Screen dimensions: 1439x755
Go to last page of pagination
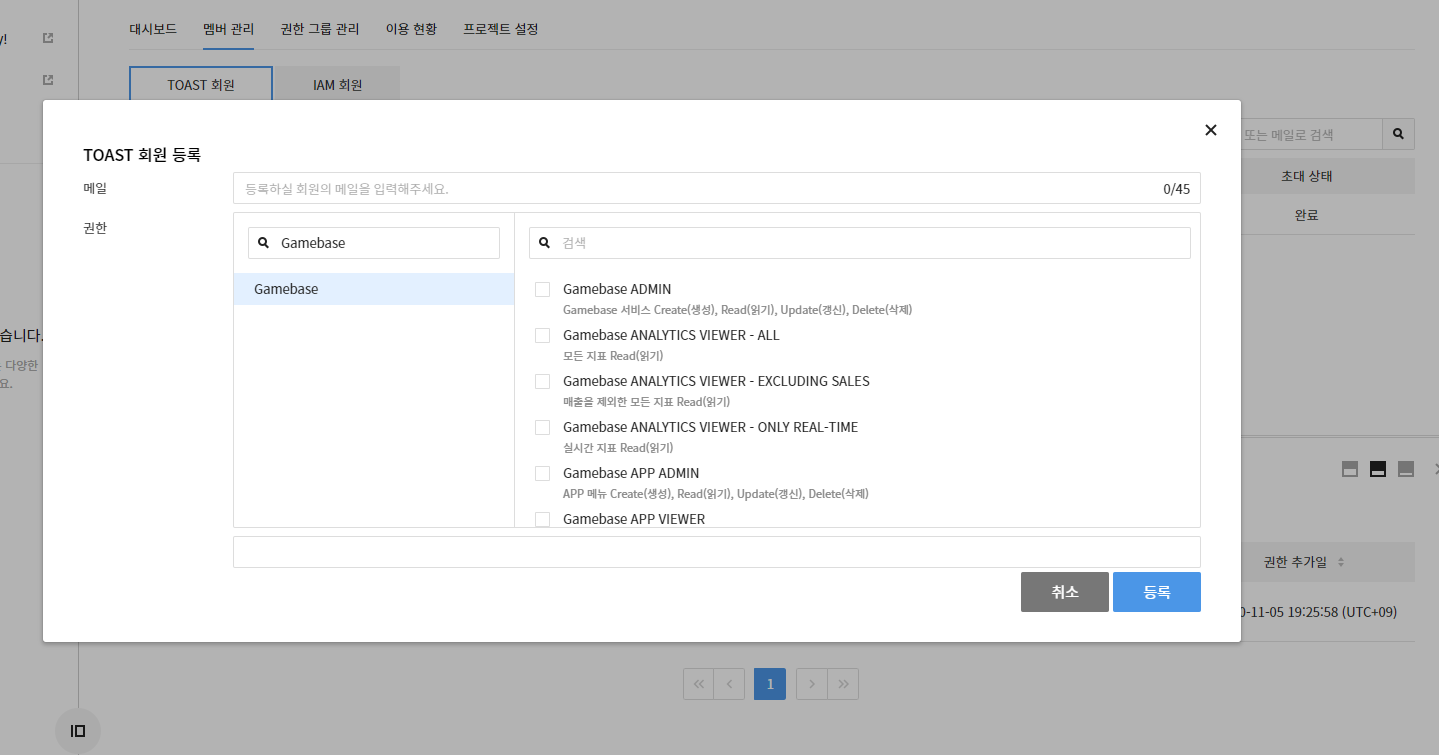point(843,684)
